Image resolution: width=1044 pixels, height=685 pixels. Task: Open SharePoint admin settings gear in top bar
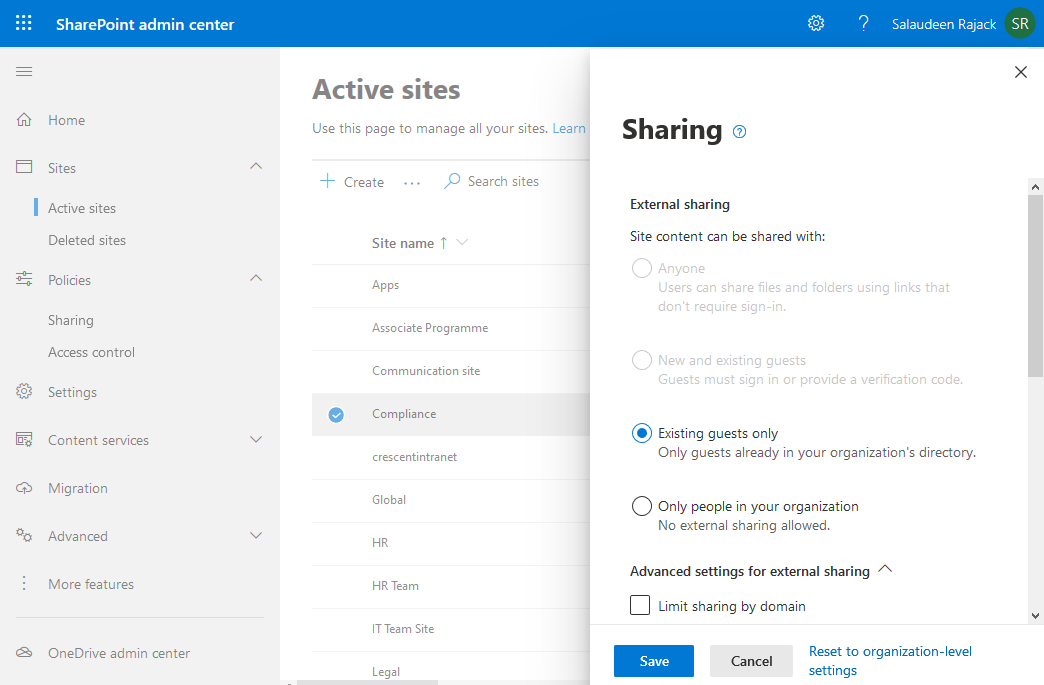click(x=816, y=23)
